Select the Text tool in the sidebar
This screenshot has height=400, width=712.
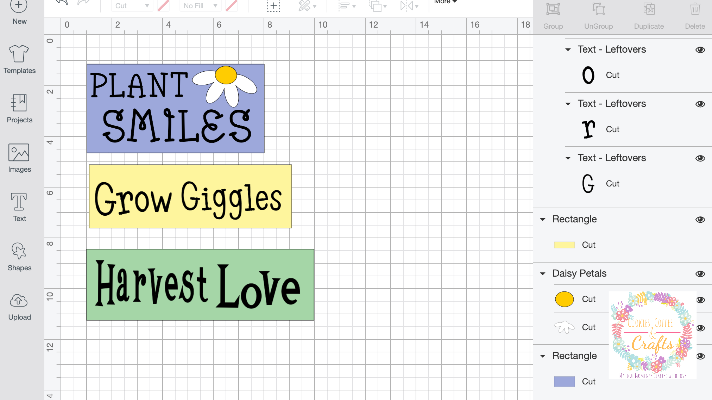coord(19,207)
